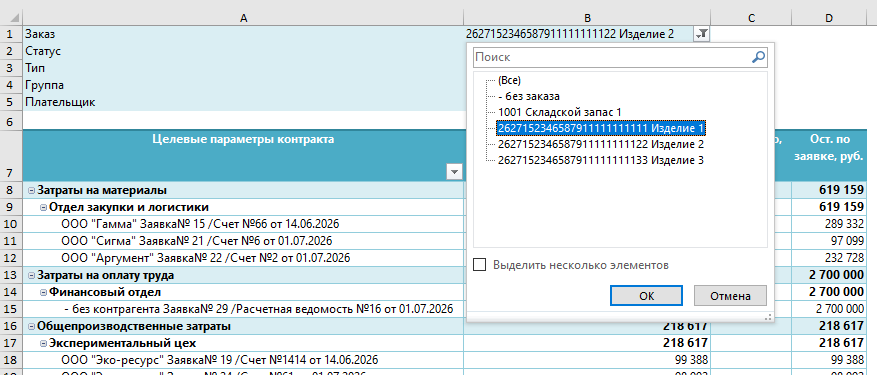Collapse the 'Отдел закупки и логистики' group
This screenshot has width=877, height=375.
[x=43, y=207]
